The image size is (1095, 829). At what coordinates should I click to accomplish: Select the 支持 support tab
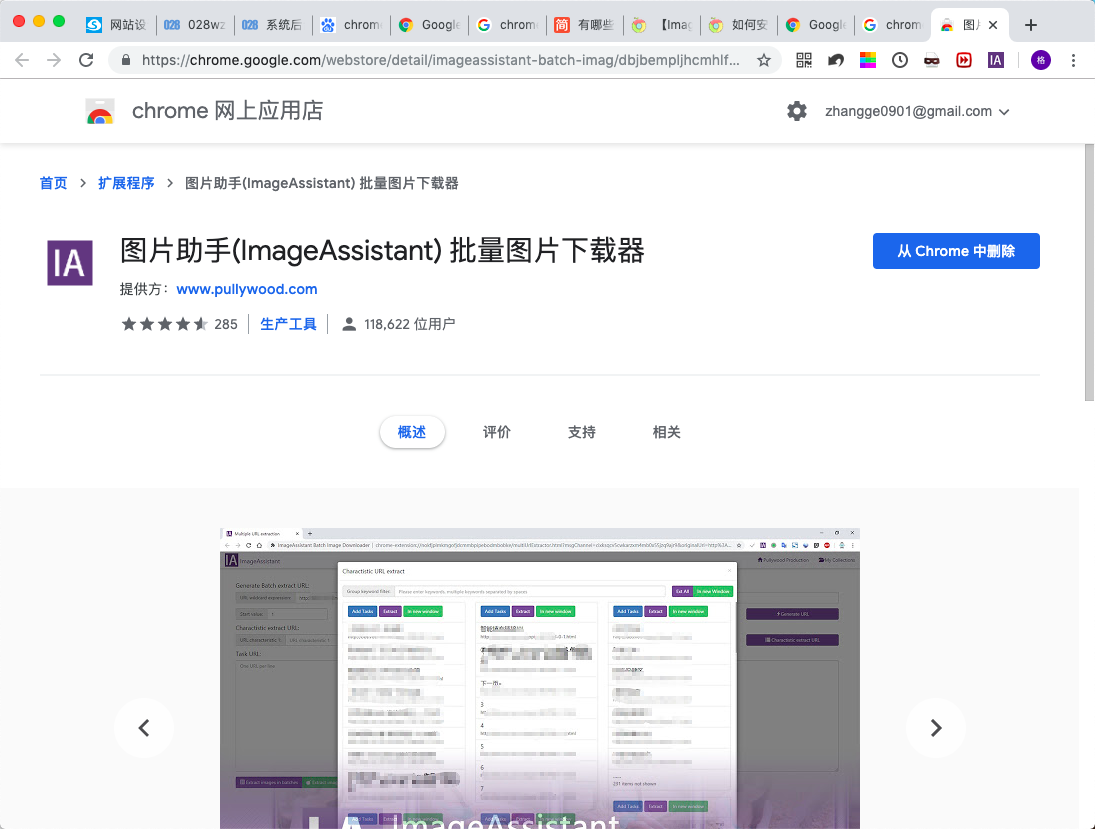tap(582, 432)
